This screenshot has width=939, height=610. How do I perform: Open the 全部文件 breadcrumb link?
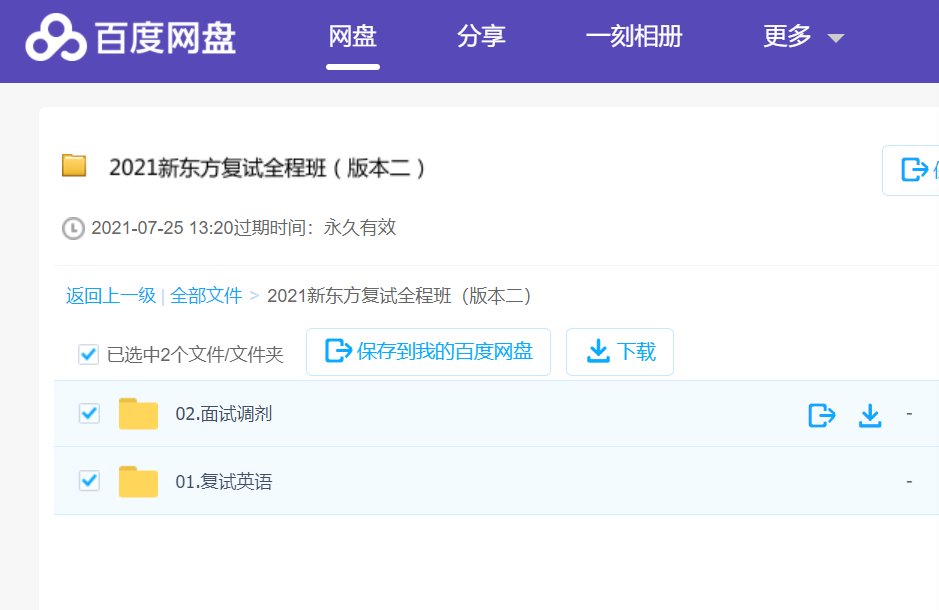point(207,296)
